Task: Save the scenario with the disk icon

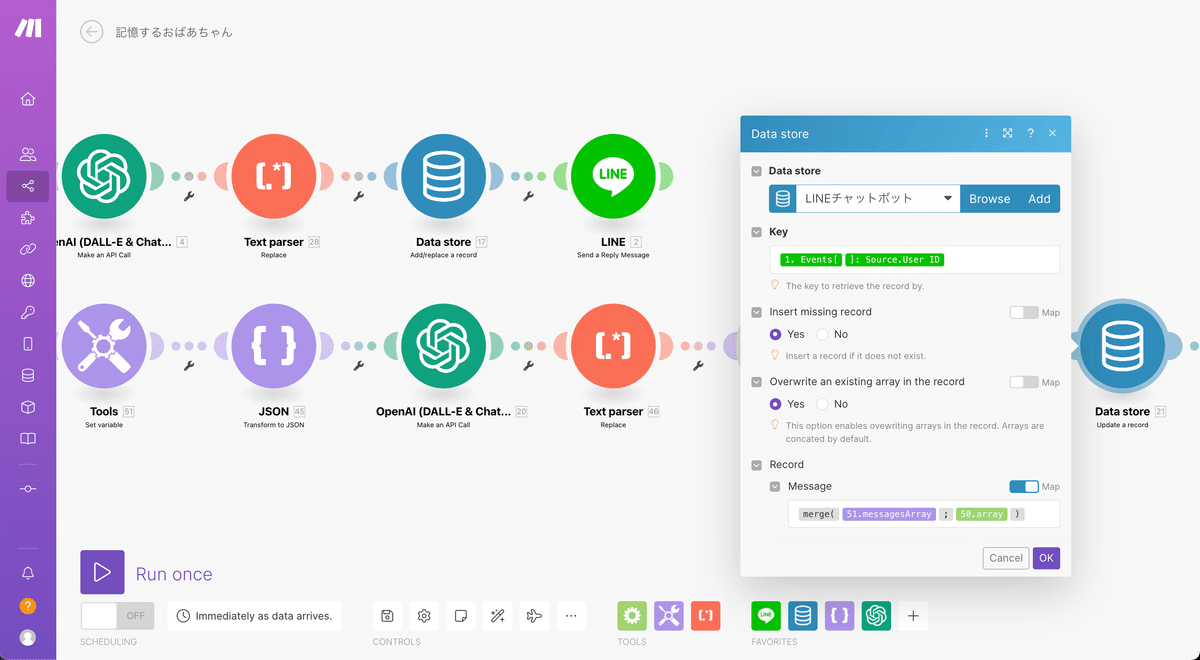Action: pos(387,616)
